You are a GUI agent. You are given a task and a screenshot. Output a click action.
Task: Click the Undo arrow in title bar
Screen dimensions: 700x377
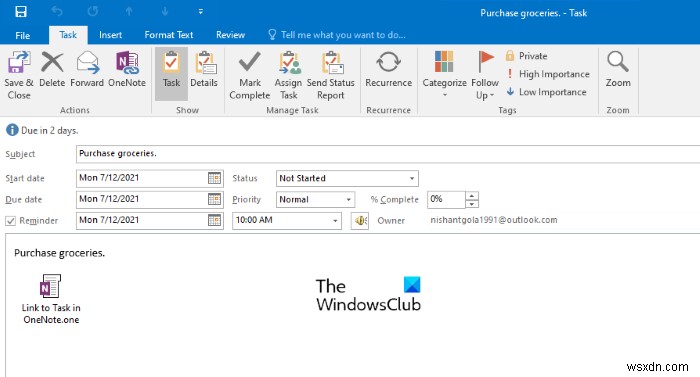[57, 11]
